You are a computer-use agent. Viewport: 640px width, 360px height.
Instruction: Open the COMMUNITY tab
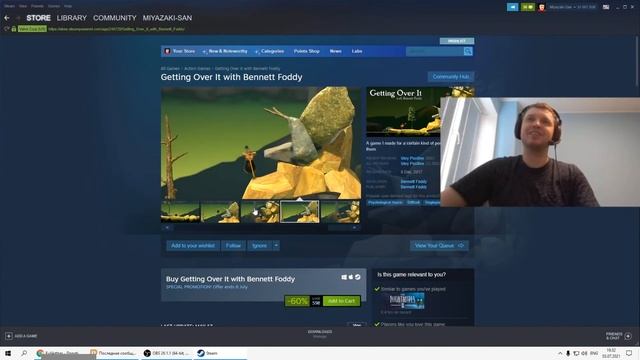tap(115, 18)
